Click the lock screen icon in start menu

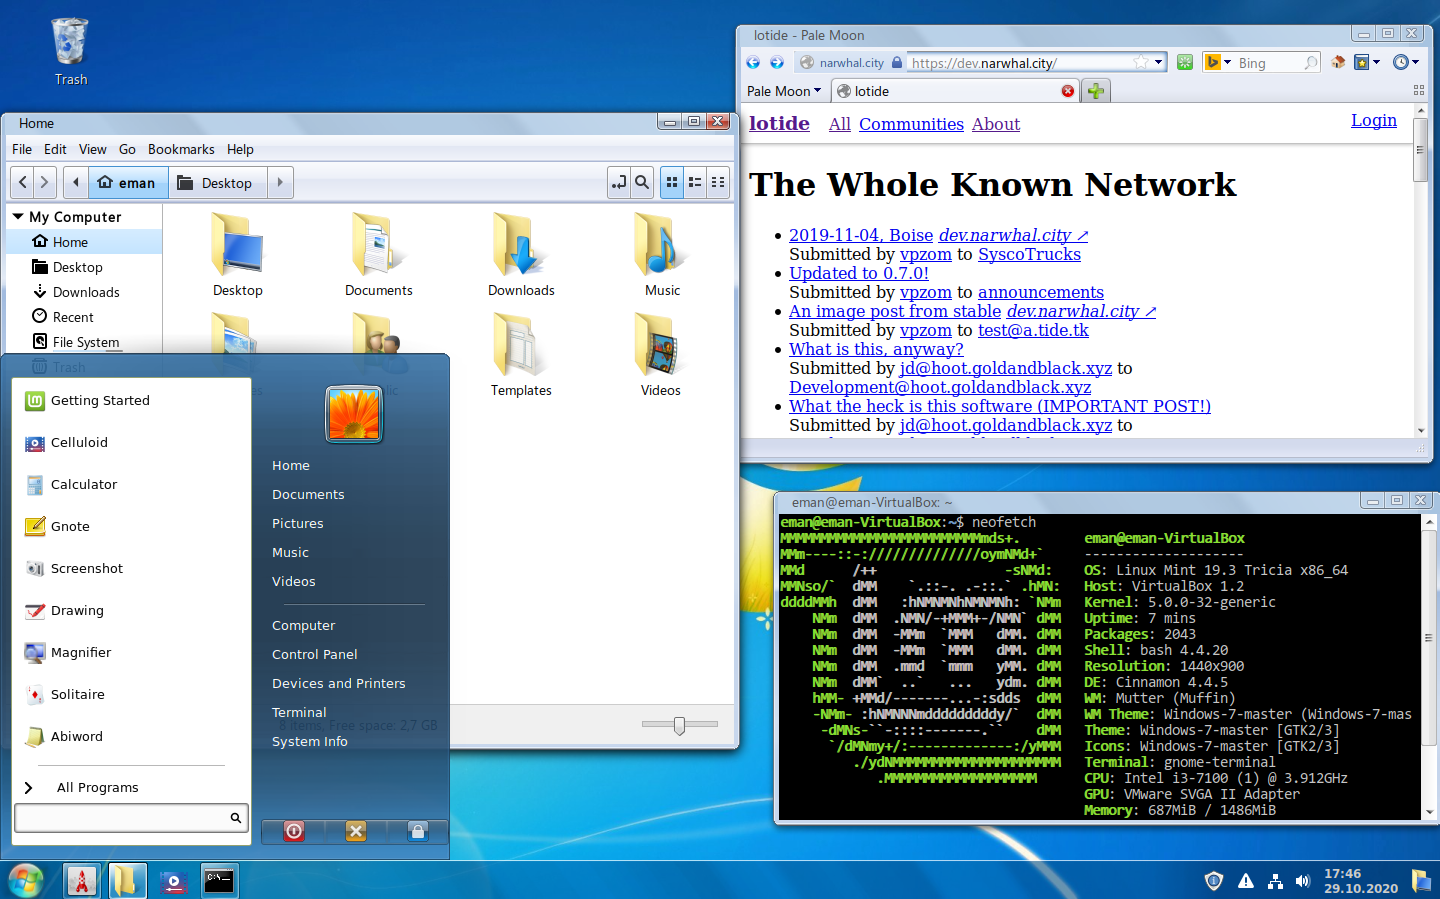418,831
